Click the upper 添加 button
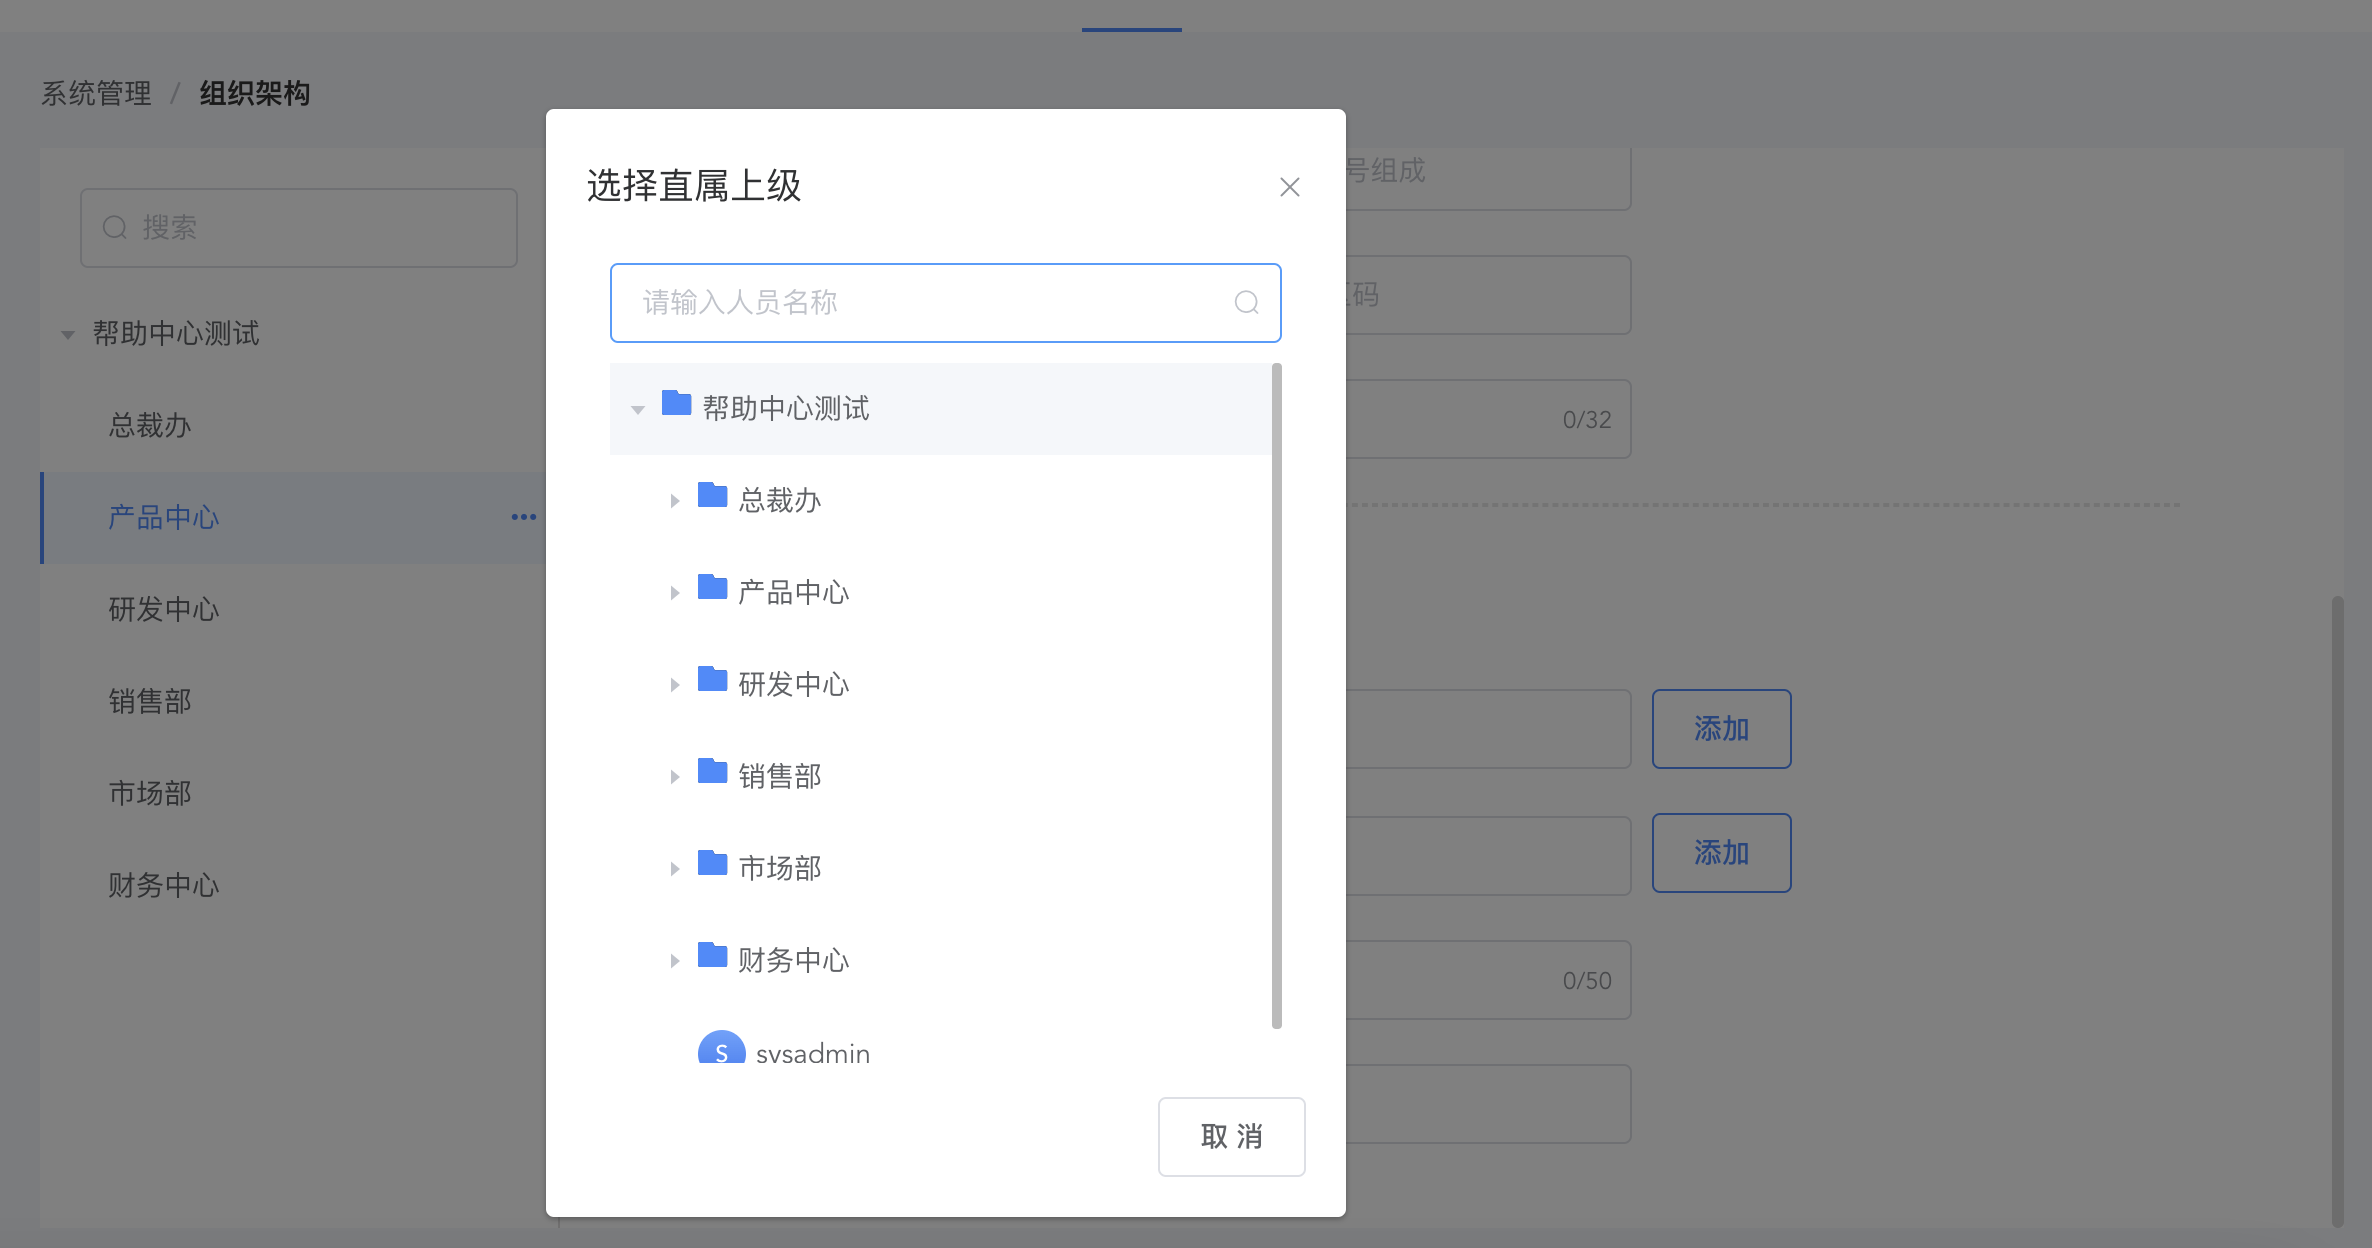 (1721, 729)
